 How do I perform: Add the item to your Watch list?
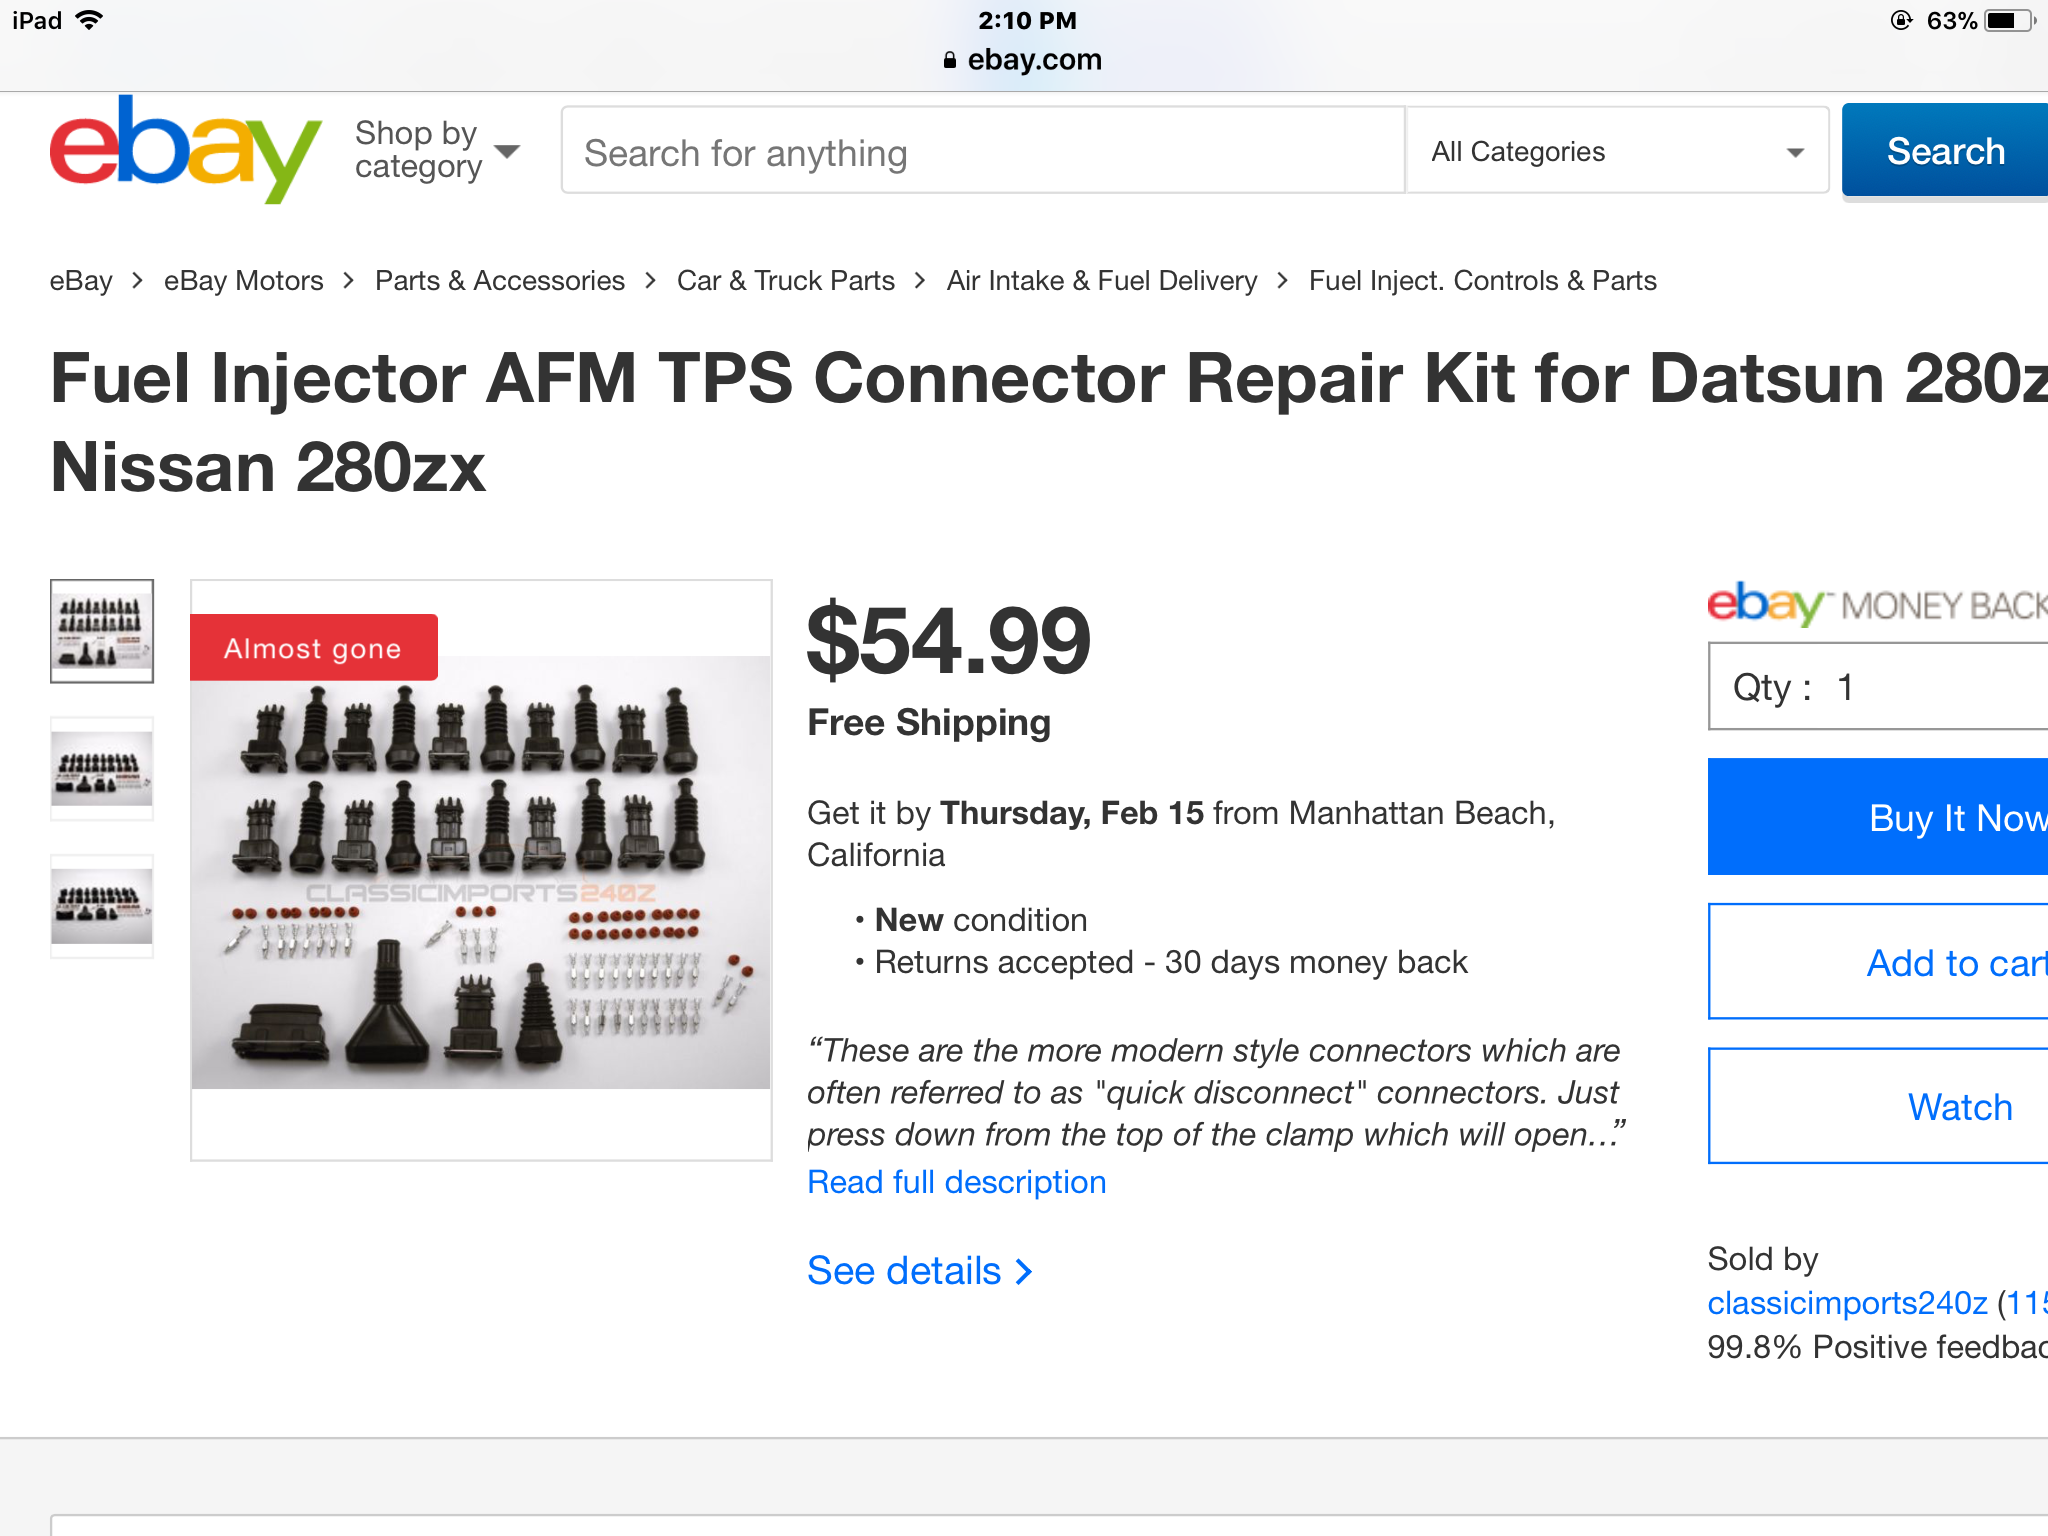(x=1878, y=1106)
